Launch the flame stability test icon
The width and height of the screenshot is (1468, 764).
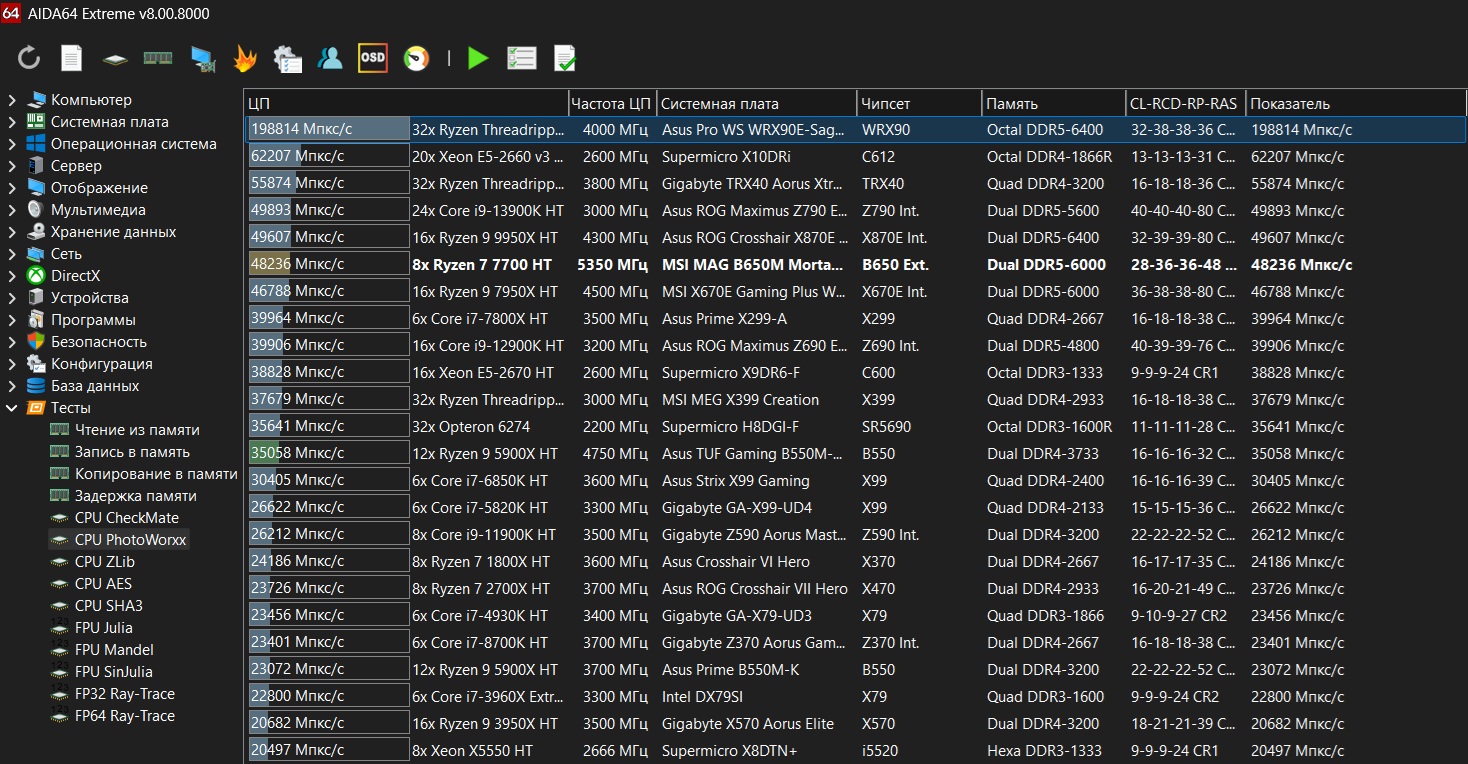pyautogui.click(x=245, y=58)
